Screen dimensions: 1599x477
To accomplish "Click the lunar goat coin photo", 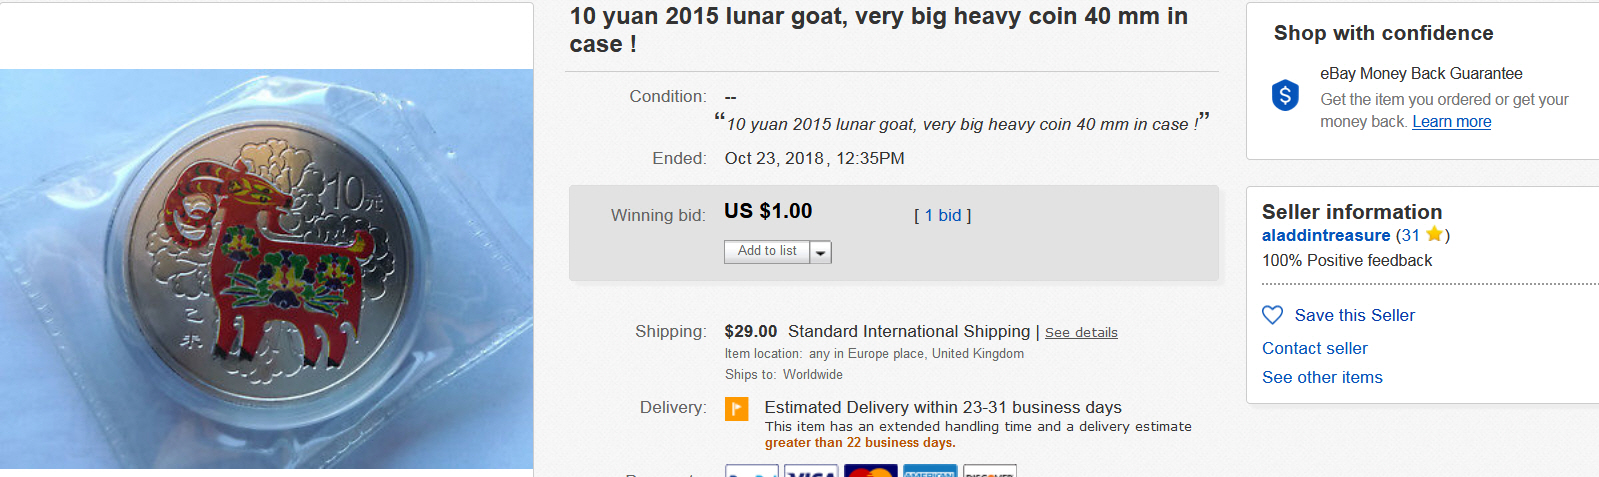I will 266,268.
